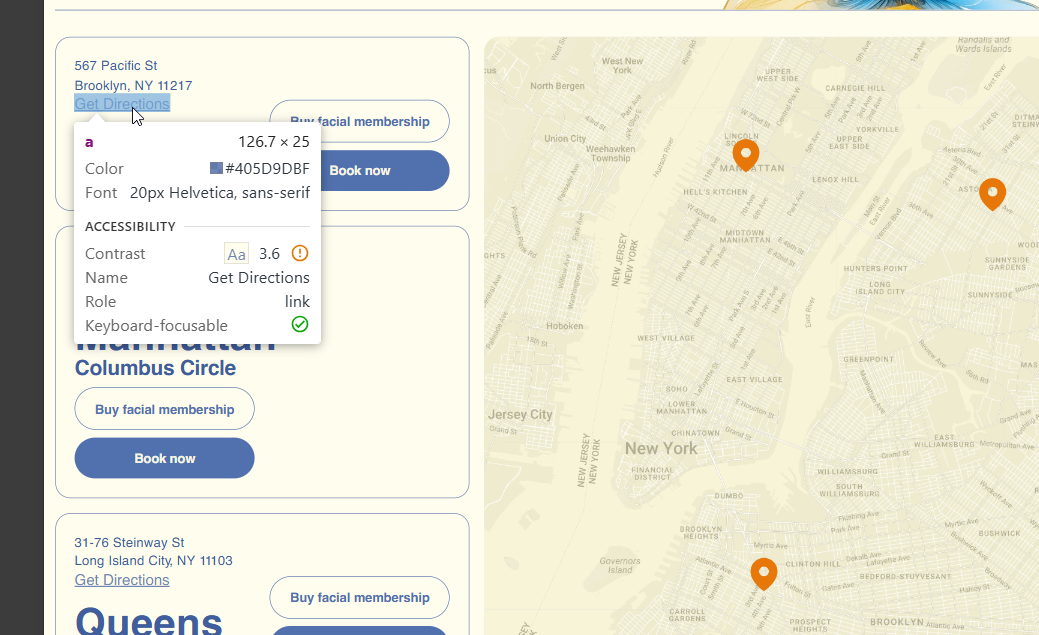Click the Dumbo map label
The image size is (1039, 635).
click(x=728, y=496)
